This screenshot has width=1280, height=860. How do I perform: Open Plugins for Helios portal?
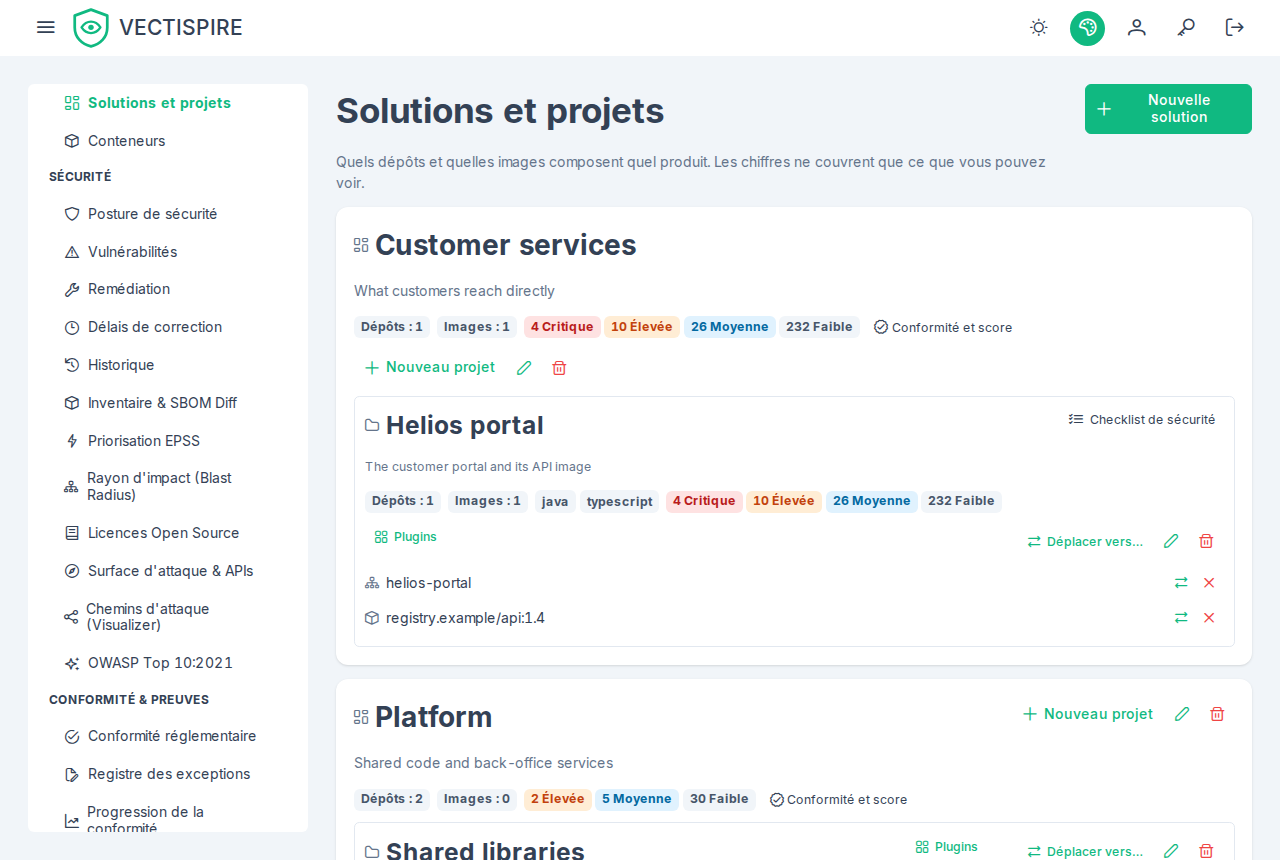click(405, 537)
